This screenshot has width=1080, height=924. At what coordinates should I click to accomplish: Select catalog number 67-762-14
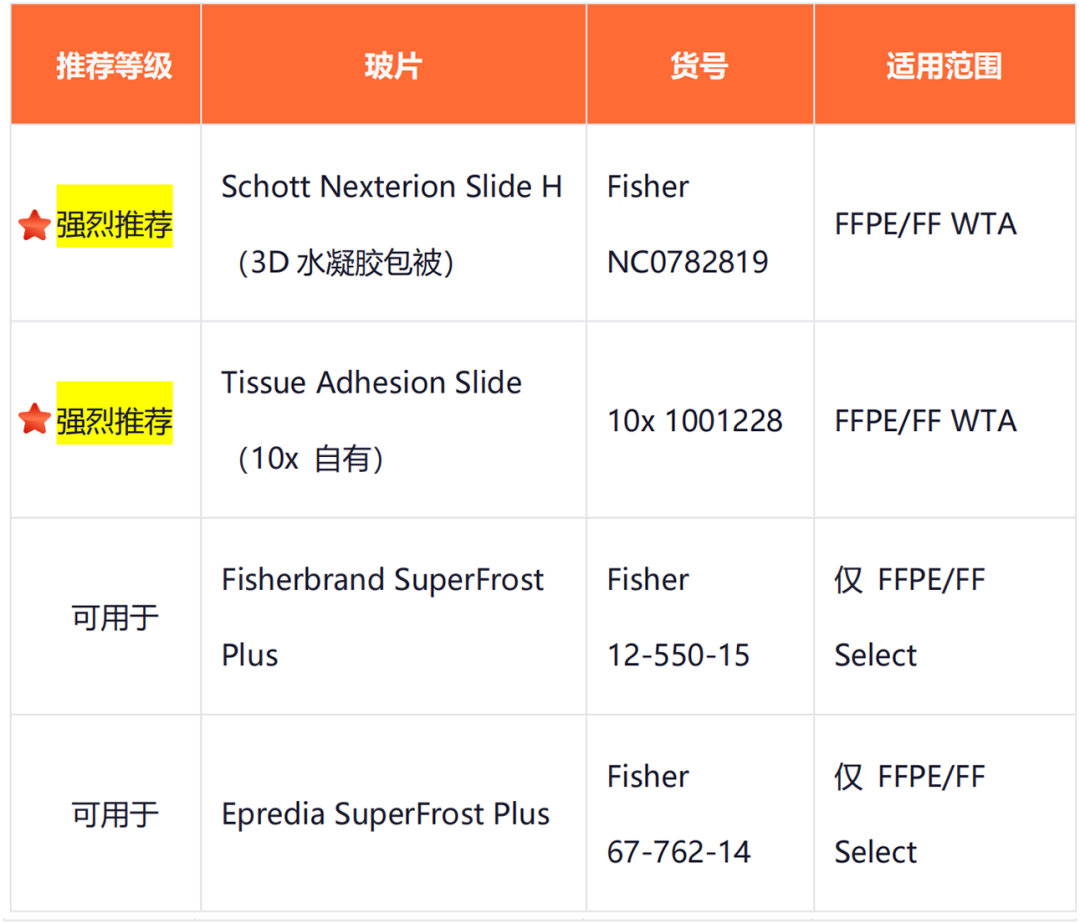pyautogui.click(x=678, y=852)
